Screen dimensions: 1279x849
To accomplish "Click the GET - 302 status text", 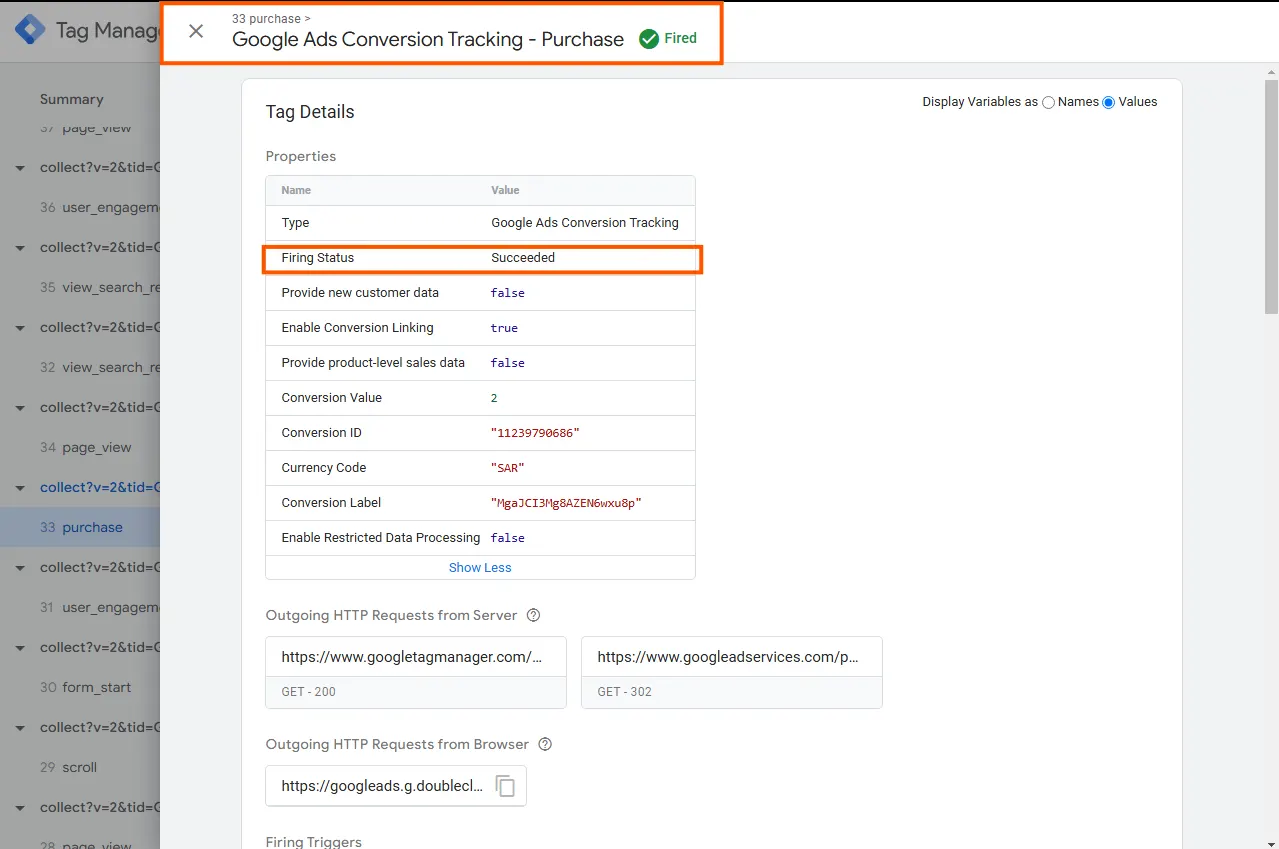I will coord(625,691).
